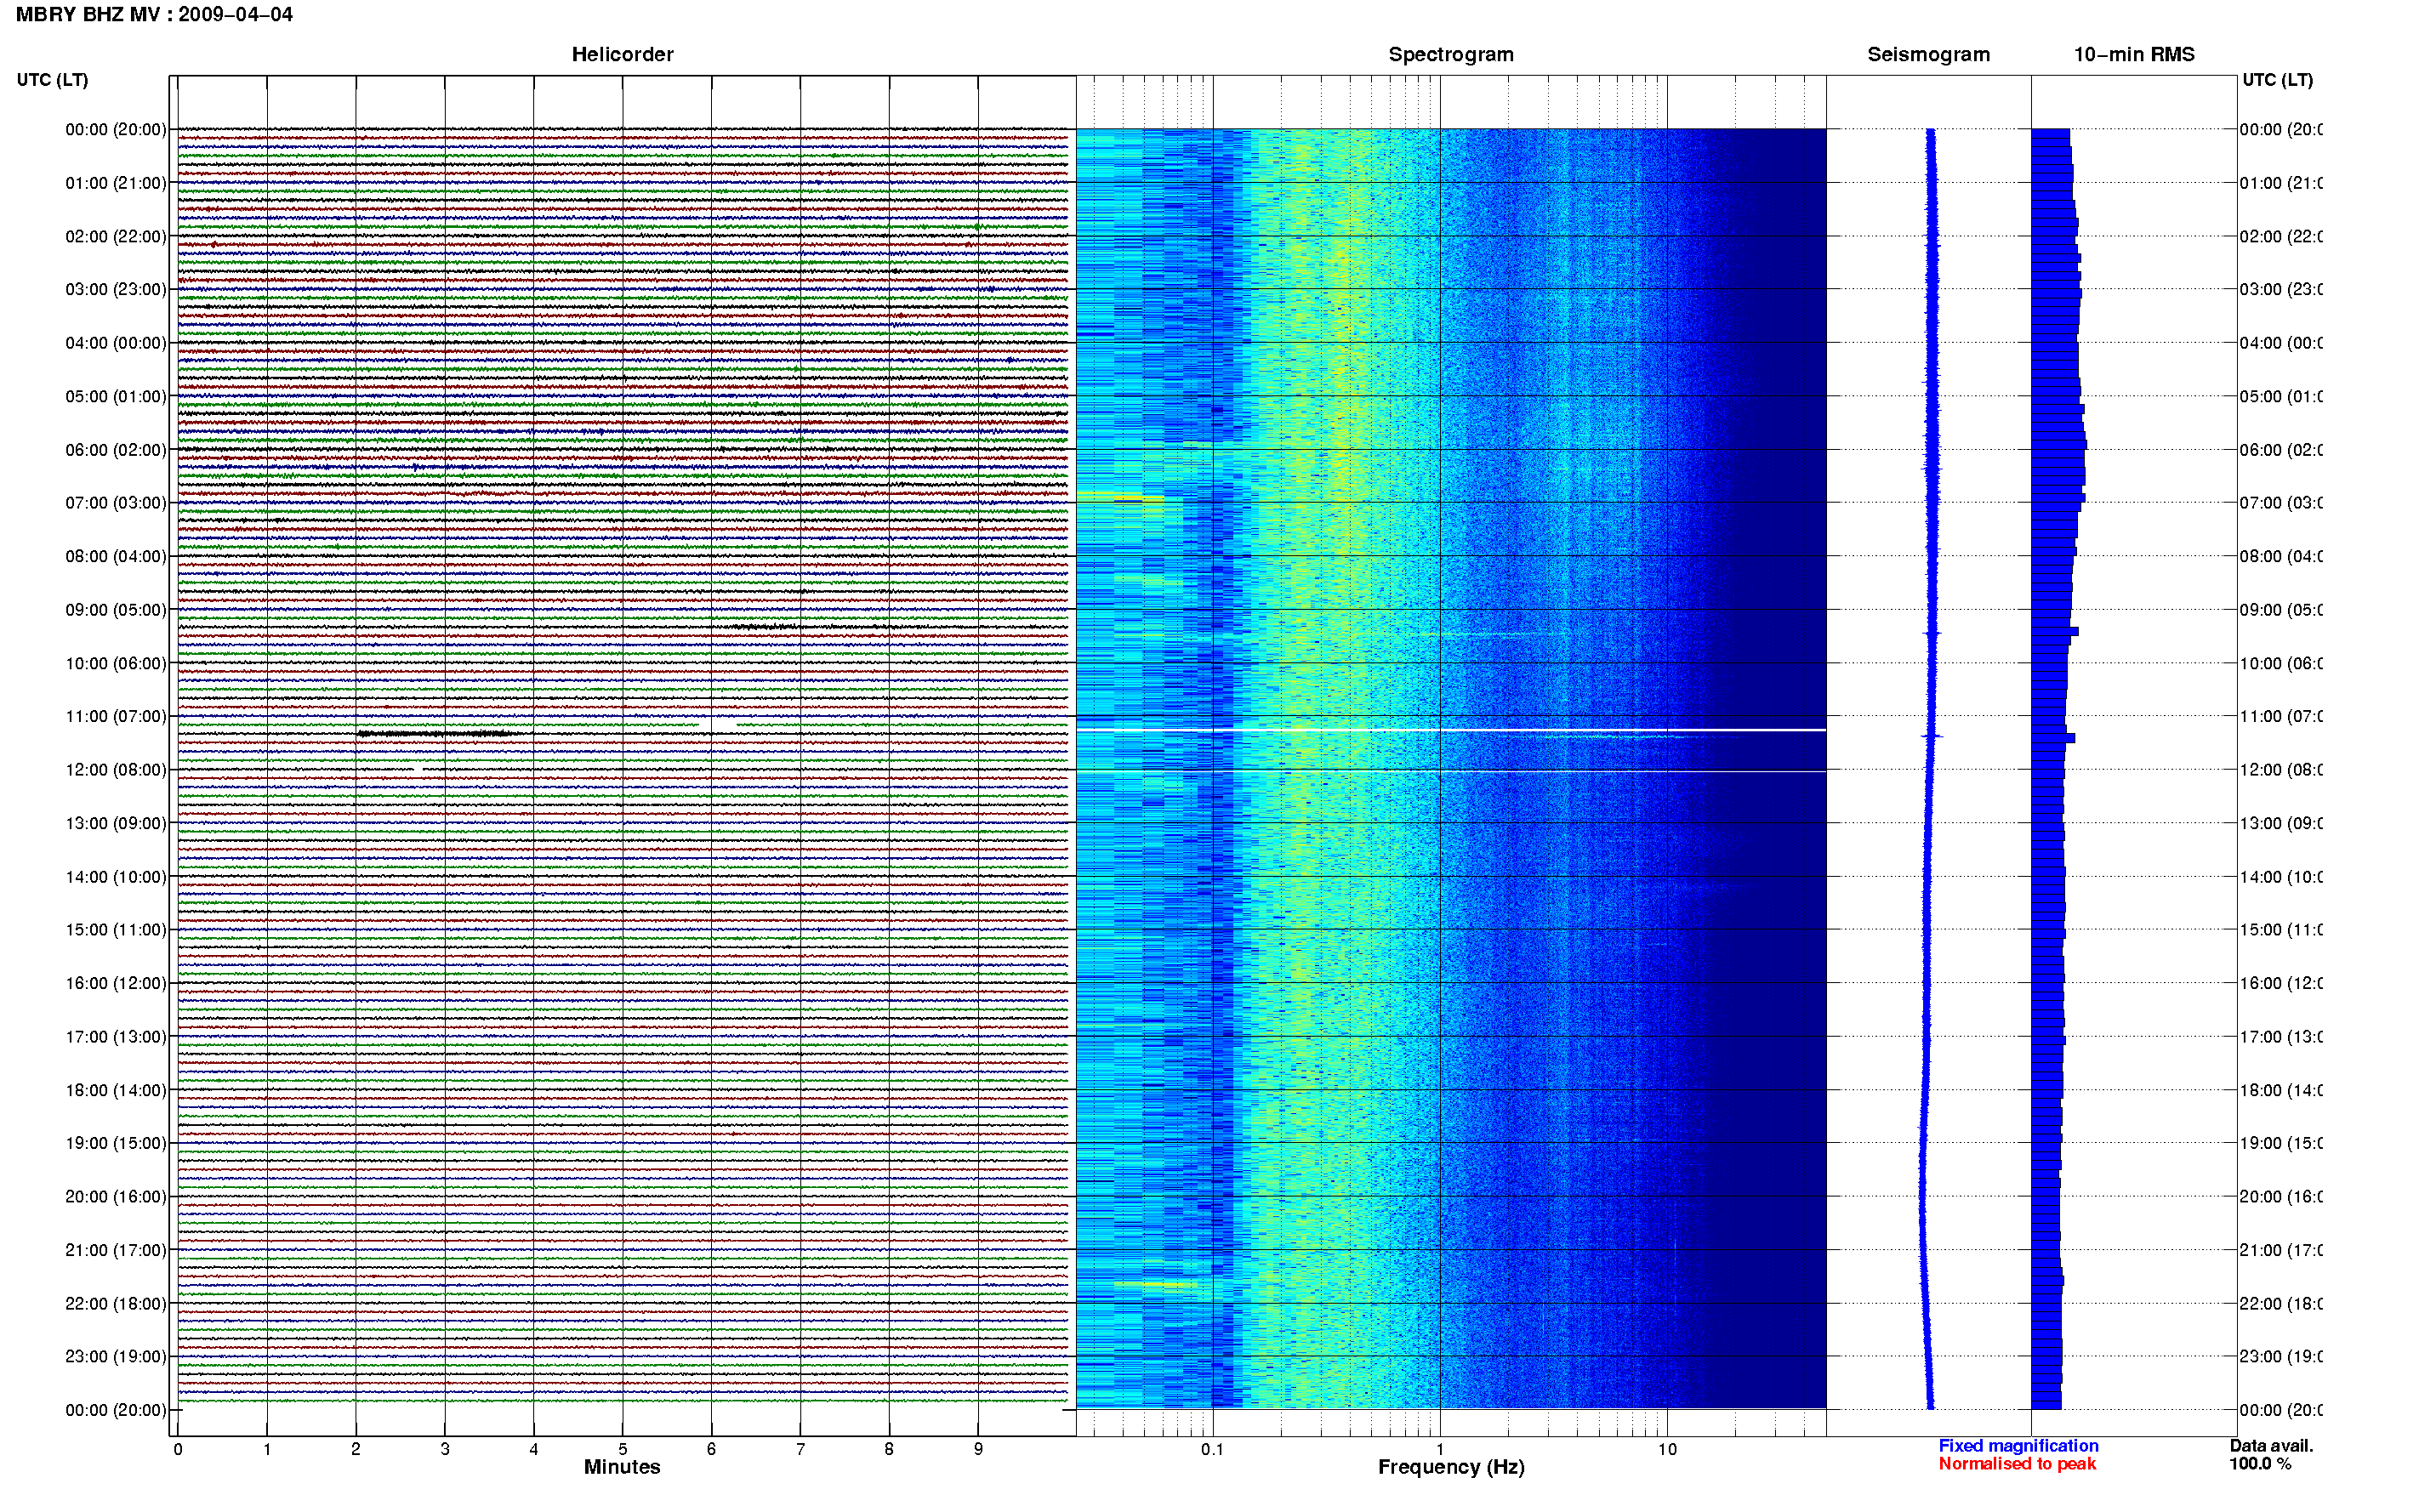Click the left '10:00 (06:00)' time label
Screen dimensions: 2419x1512
click(x=116, y=663)
